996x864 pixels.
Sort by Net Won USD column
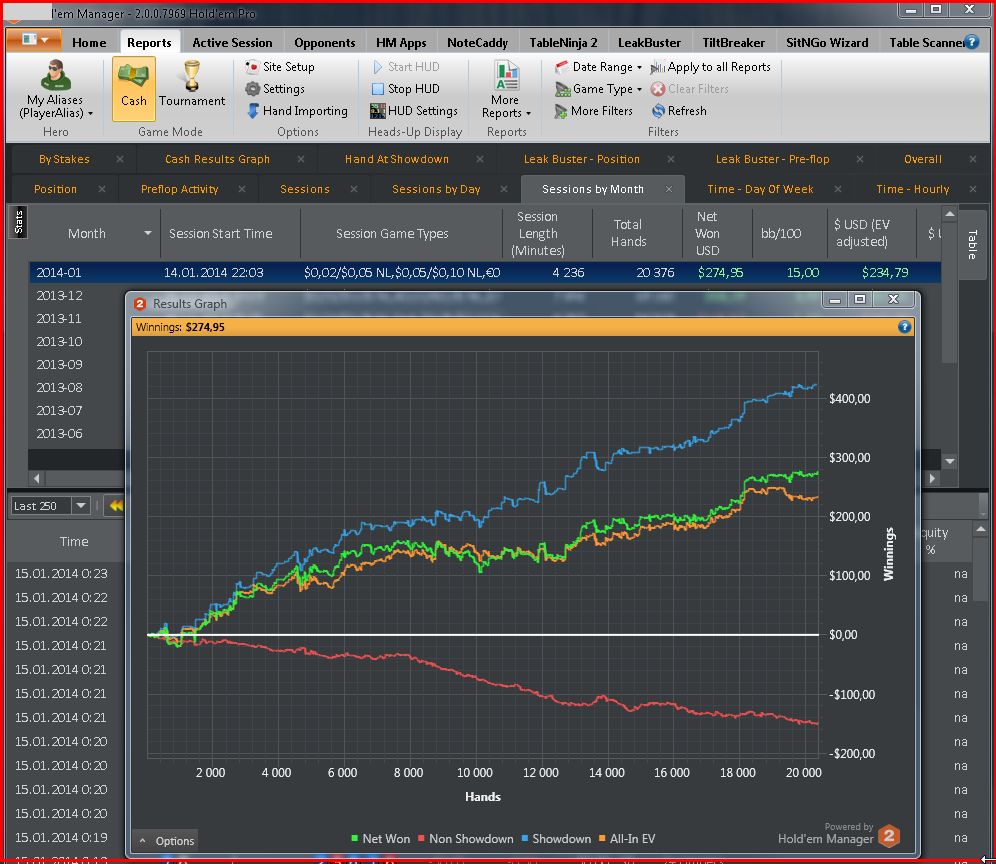[707, 233]
